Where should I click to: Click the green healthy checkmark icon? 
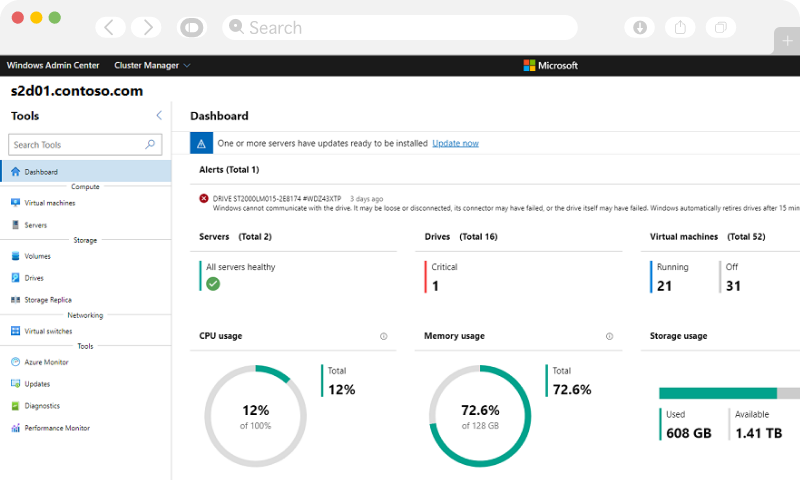[213, 284]
